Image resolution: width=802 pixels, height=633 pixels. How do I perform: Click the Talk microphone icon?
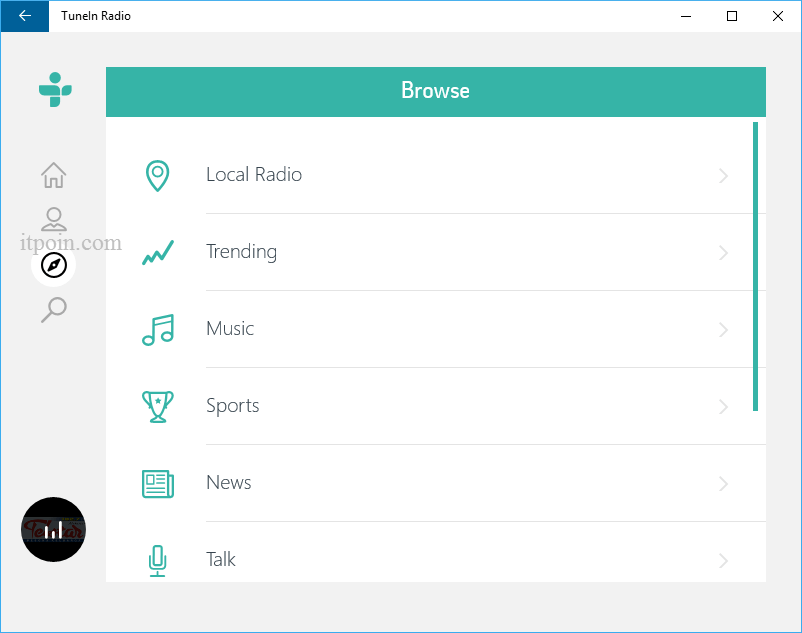158,560
